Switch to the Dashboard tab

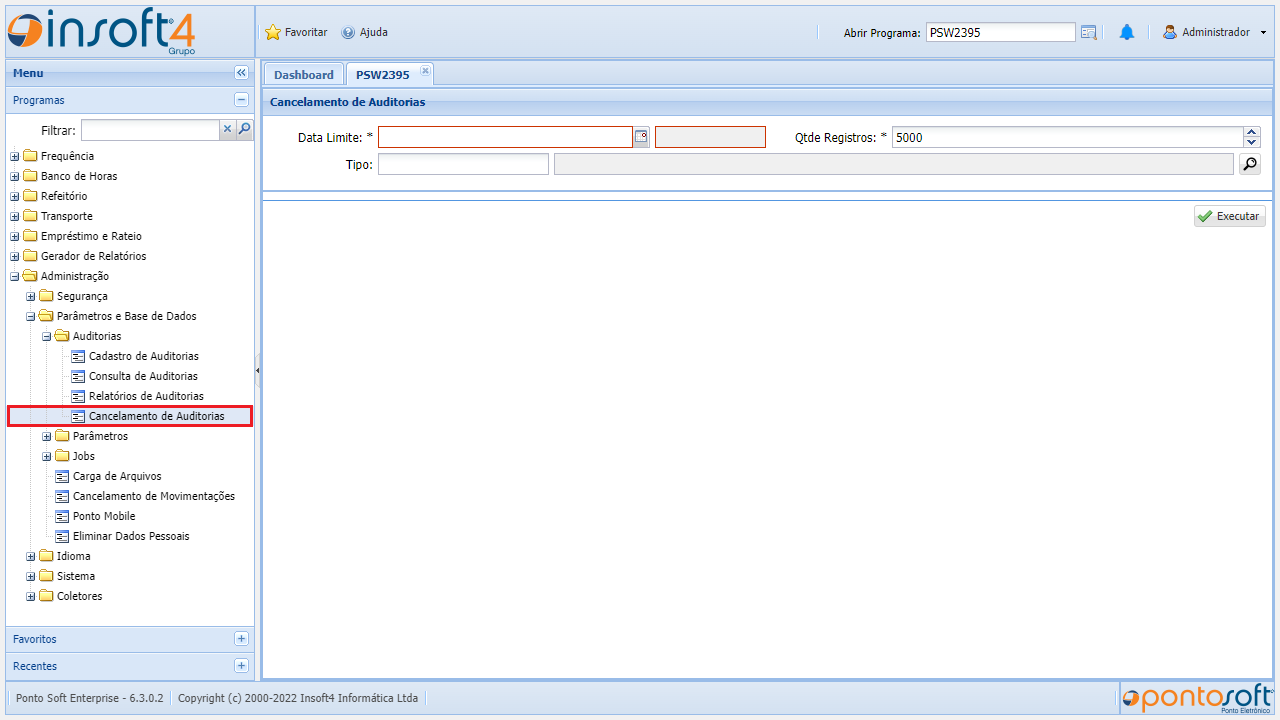coord(303,75)
